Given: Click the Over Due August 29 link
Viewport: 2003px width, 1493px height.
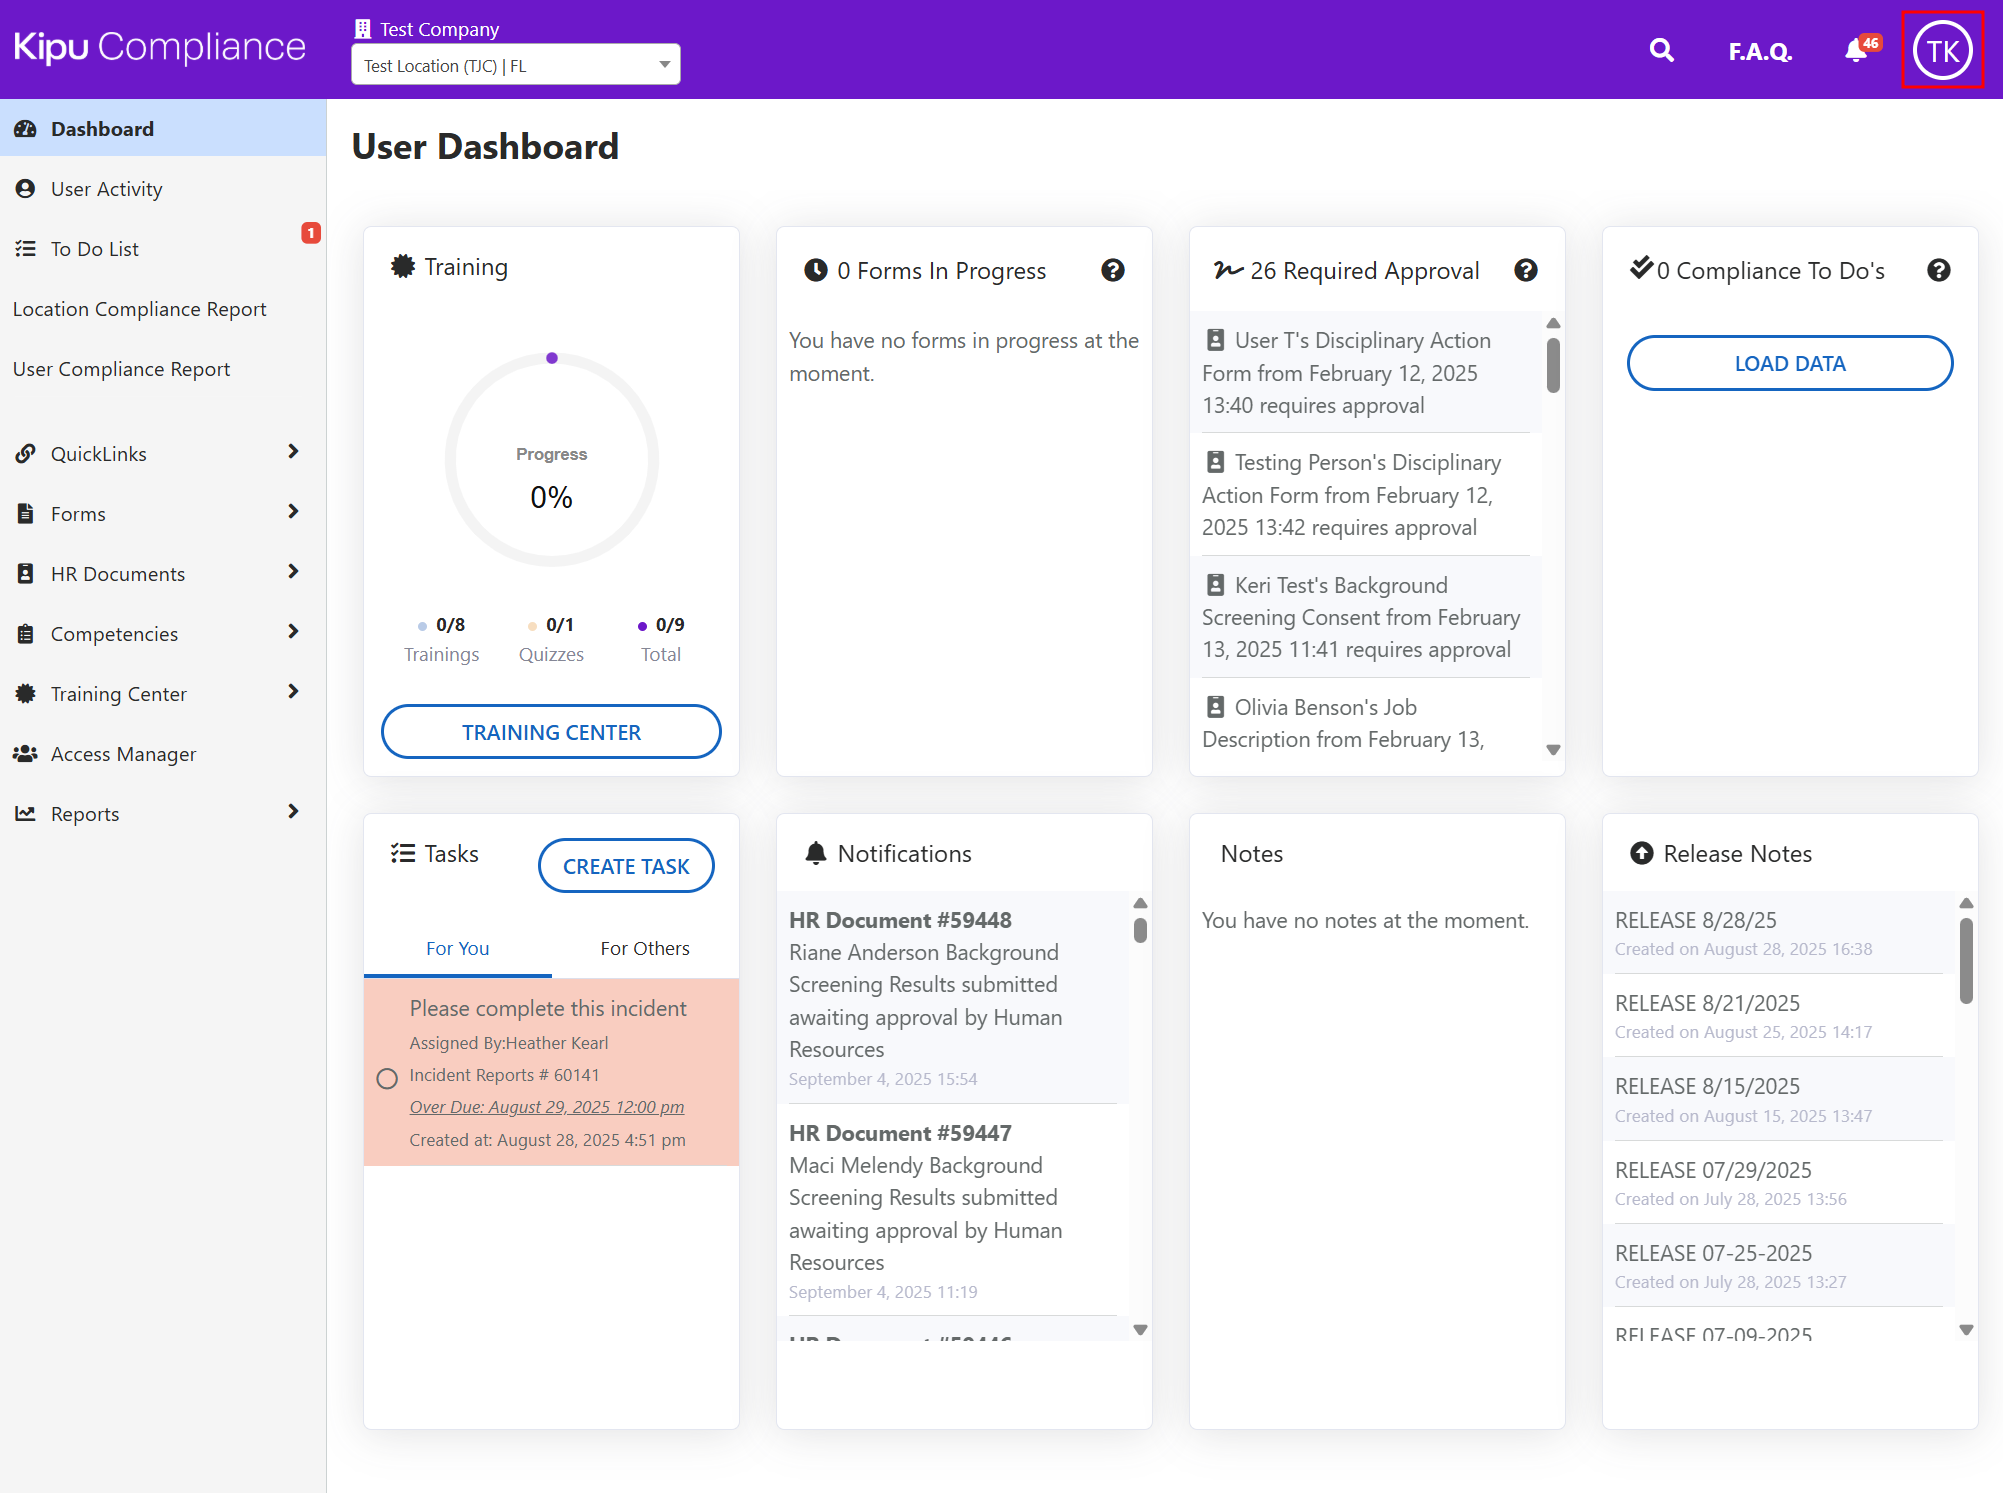Looking at the screenshot, I should click(547, 1107).
